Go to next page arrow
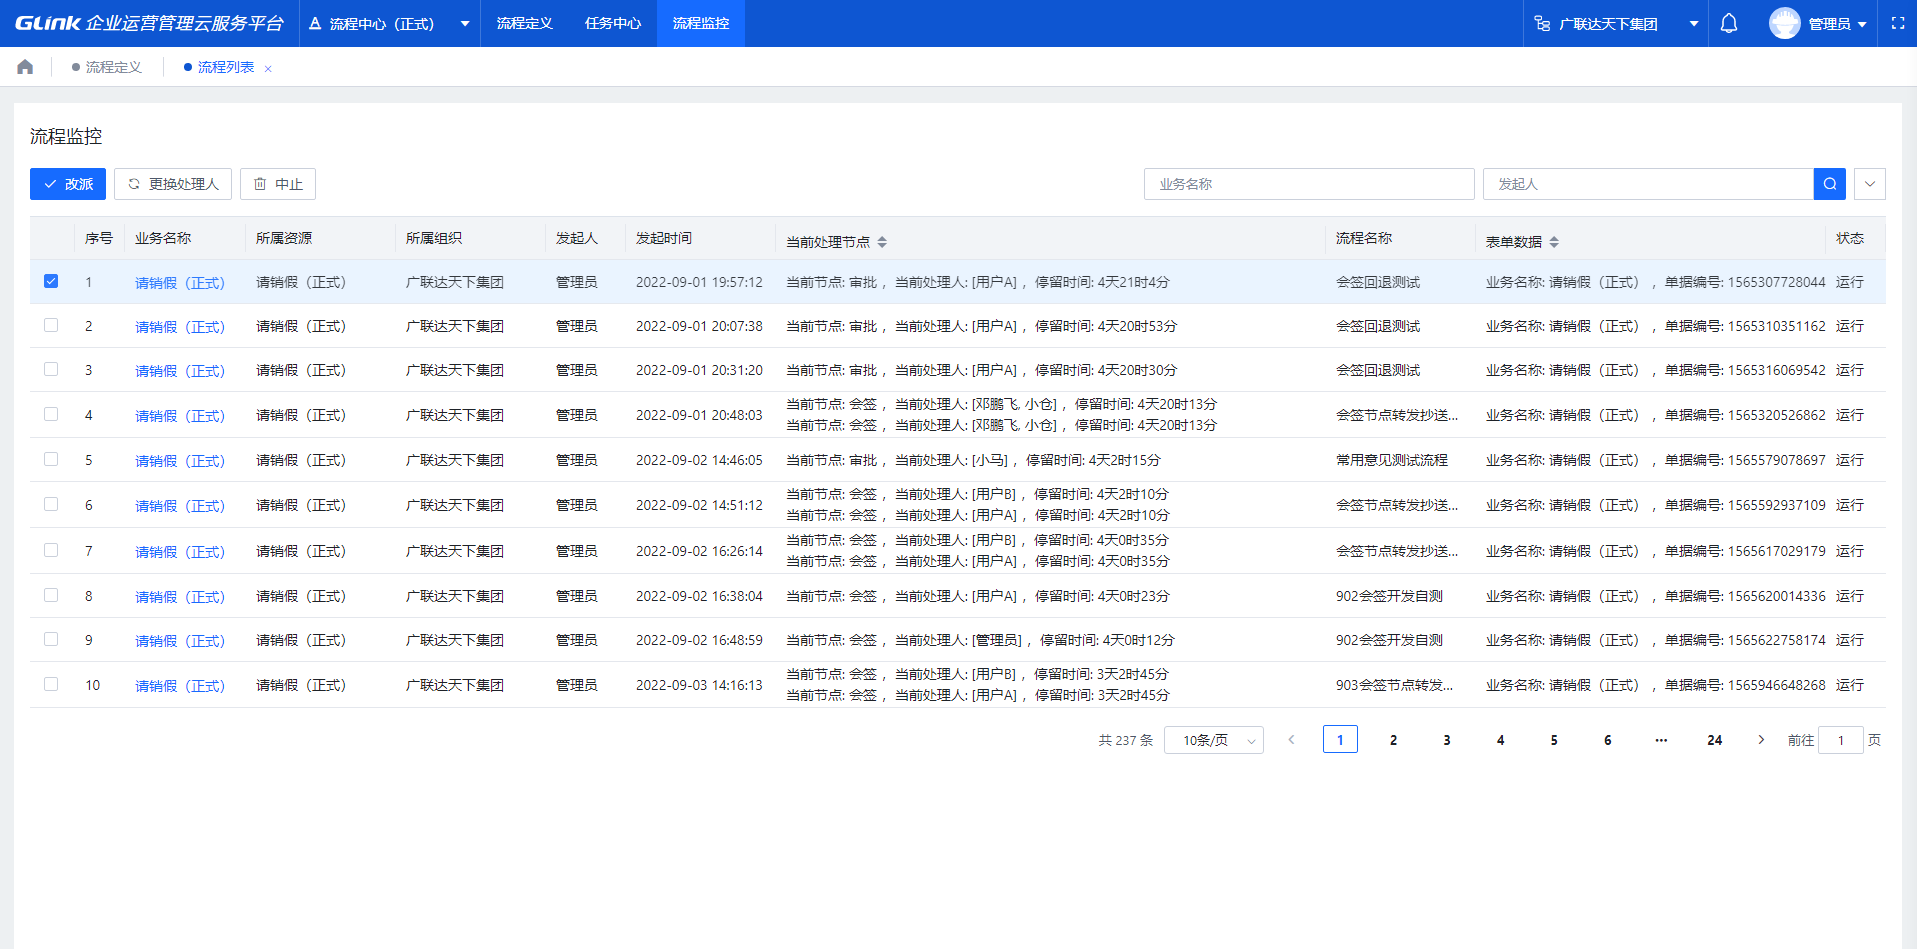The height and width of the screenshot is (949, 1917). [1761, 740]
